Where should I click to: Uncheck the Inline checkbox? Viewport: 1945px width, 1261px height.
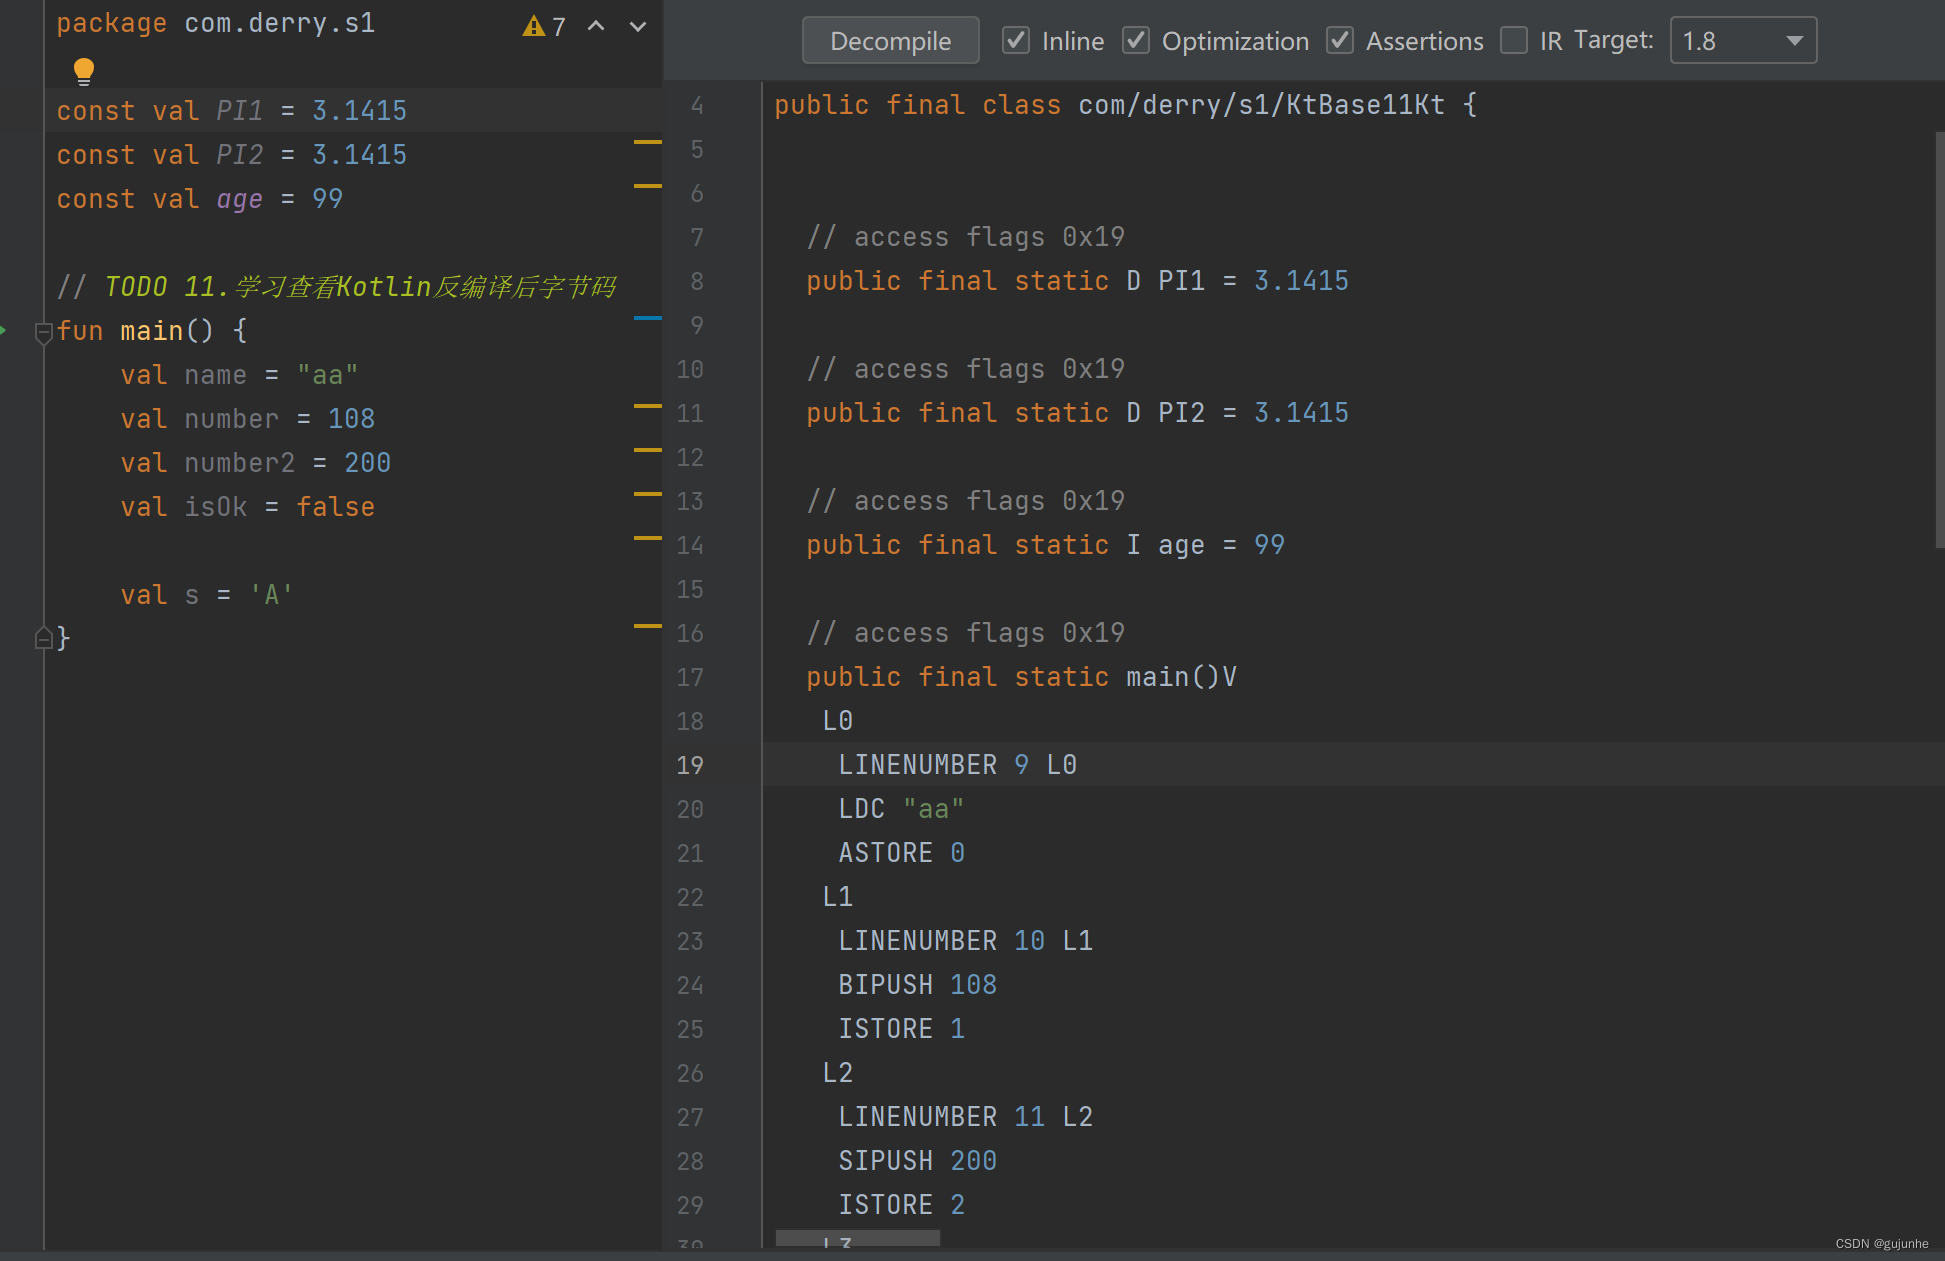(x=1016, y=41)
